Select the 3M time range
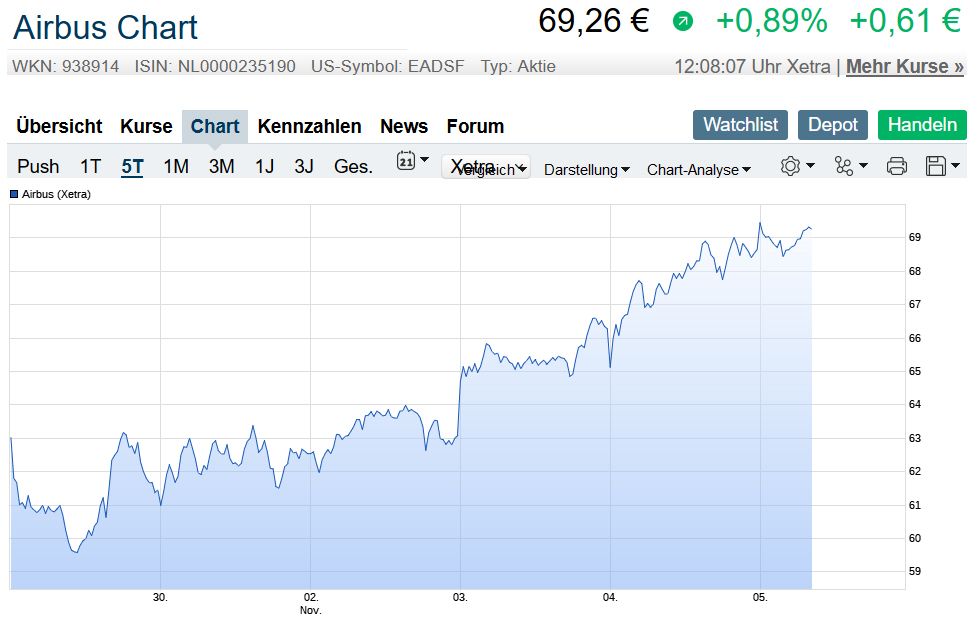Viewport: 978px width, 620px height. (221, 167)
